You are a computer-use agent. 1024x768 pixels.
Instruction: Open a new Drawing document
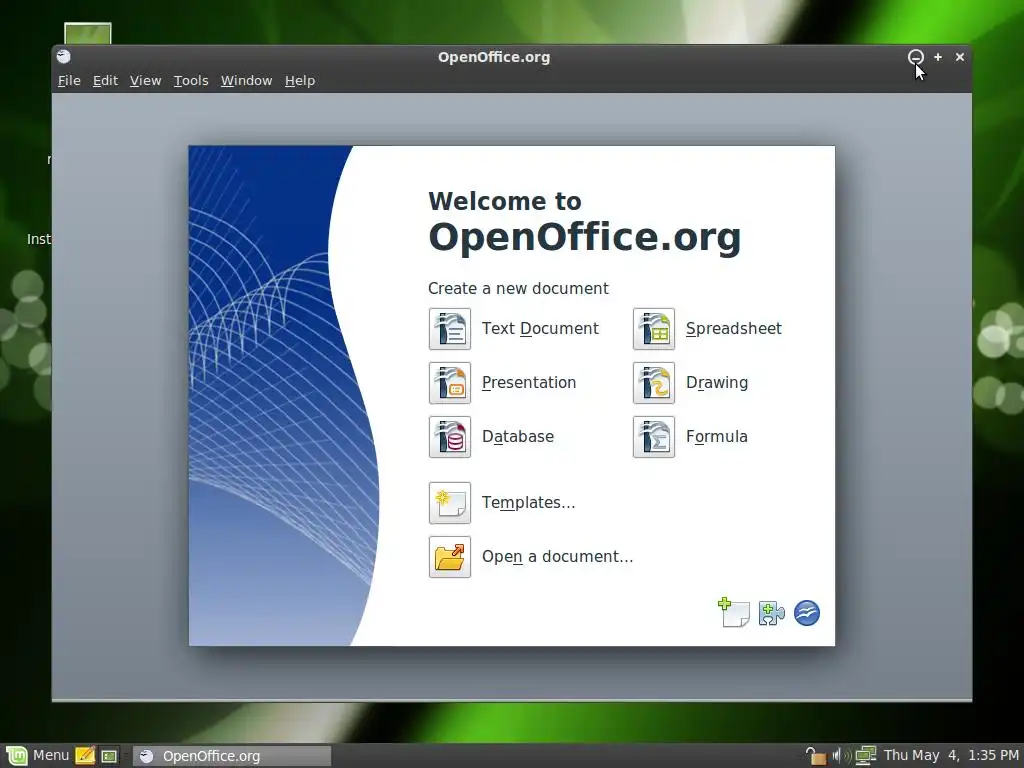(x=654, y=383)
